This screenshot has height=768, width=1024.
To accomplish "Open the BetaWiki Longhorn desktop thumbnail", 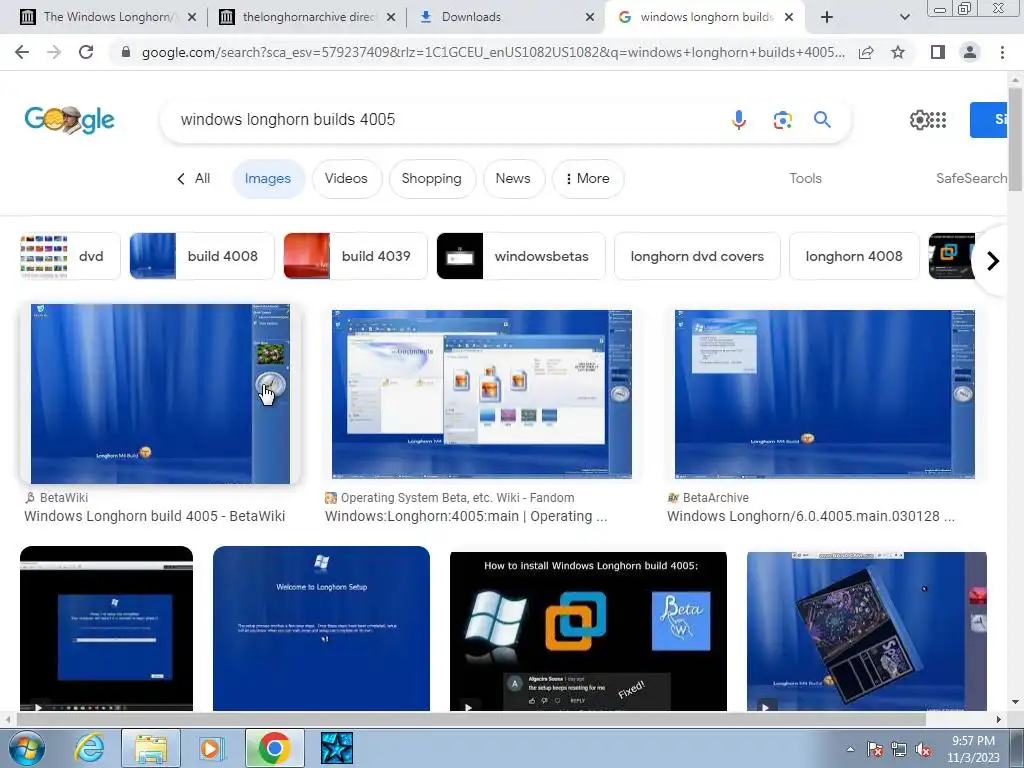I will (x=160, y=394).
